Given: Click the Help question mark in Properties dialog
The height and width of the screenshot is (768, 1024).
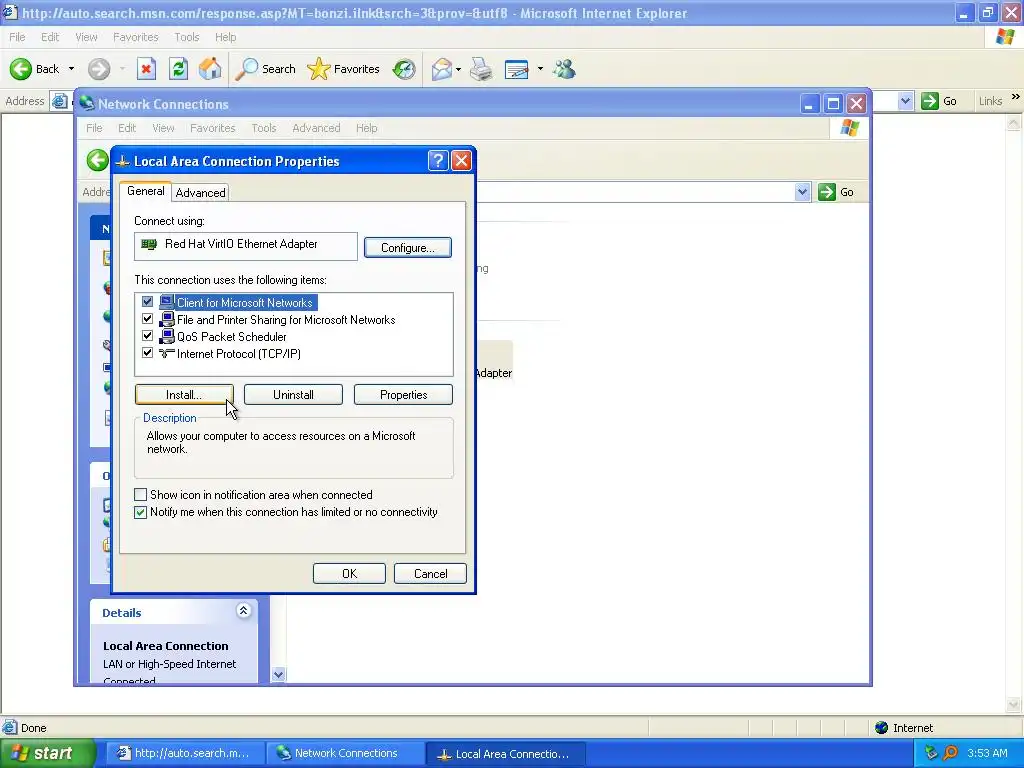Looking at the screenshot, I should (438, 161).
